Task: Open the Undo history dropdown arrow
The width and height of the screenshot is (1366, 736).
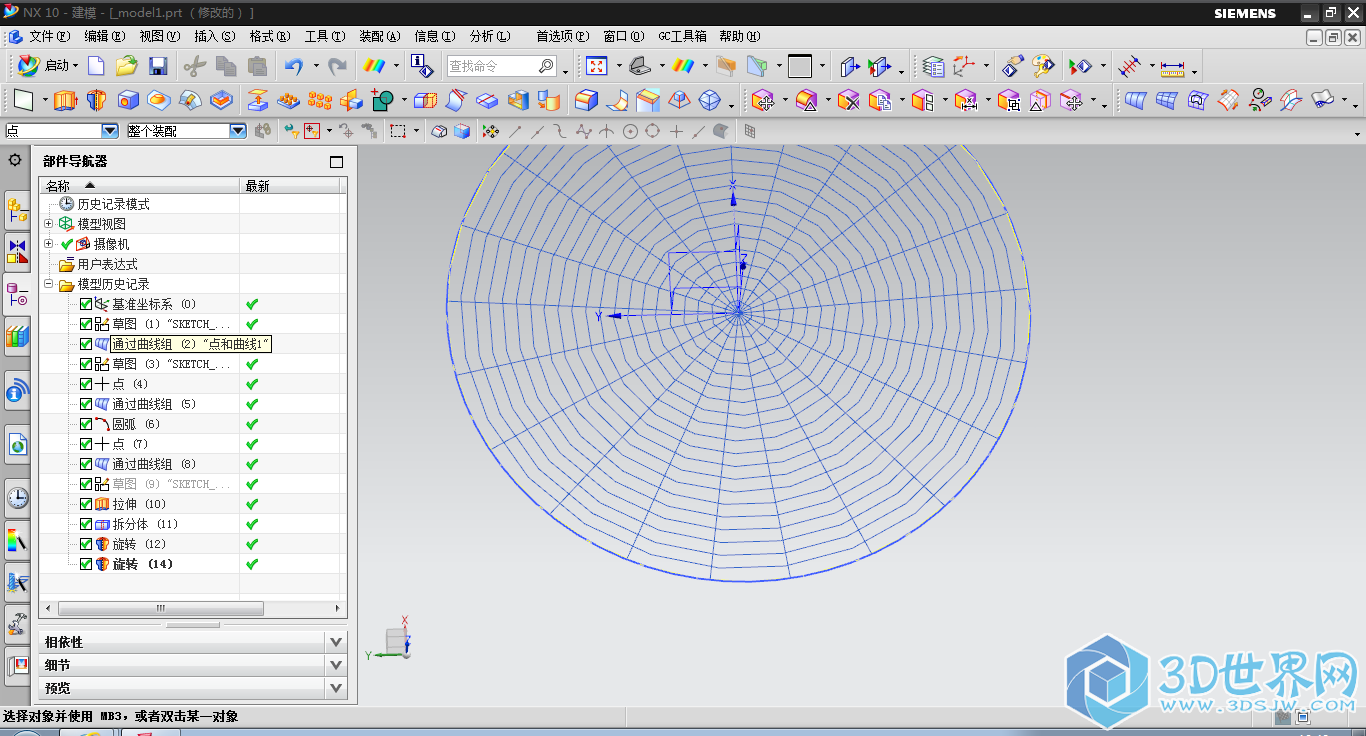Action: coord(316,67)
